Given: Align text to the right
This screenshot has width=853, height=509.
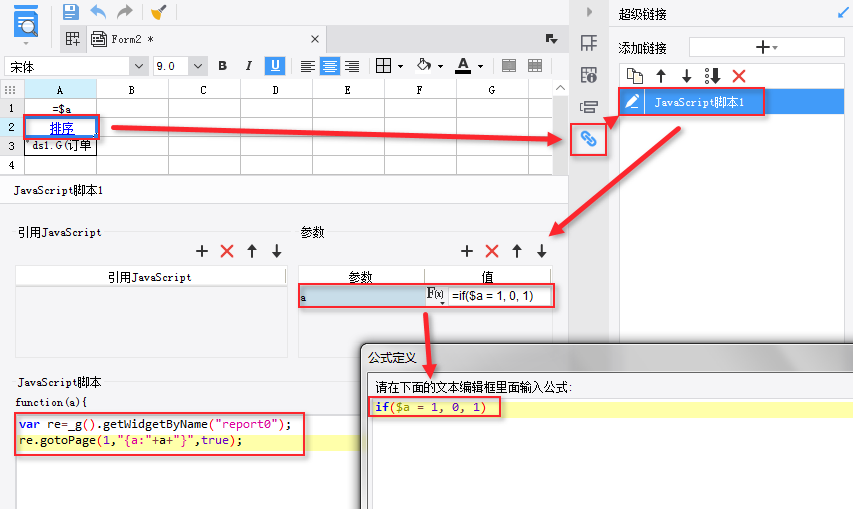Looking at the screenshot, I should (352, 66).
